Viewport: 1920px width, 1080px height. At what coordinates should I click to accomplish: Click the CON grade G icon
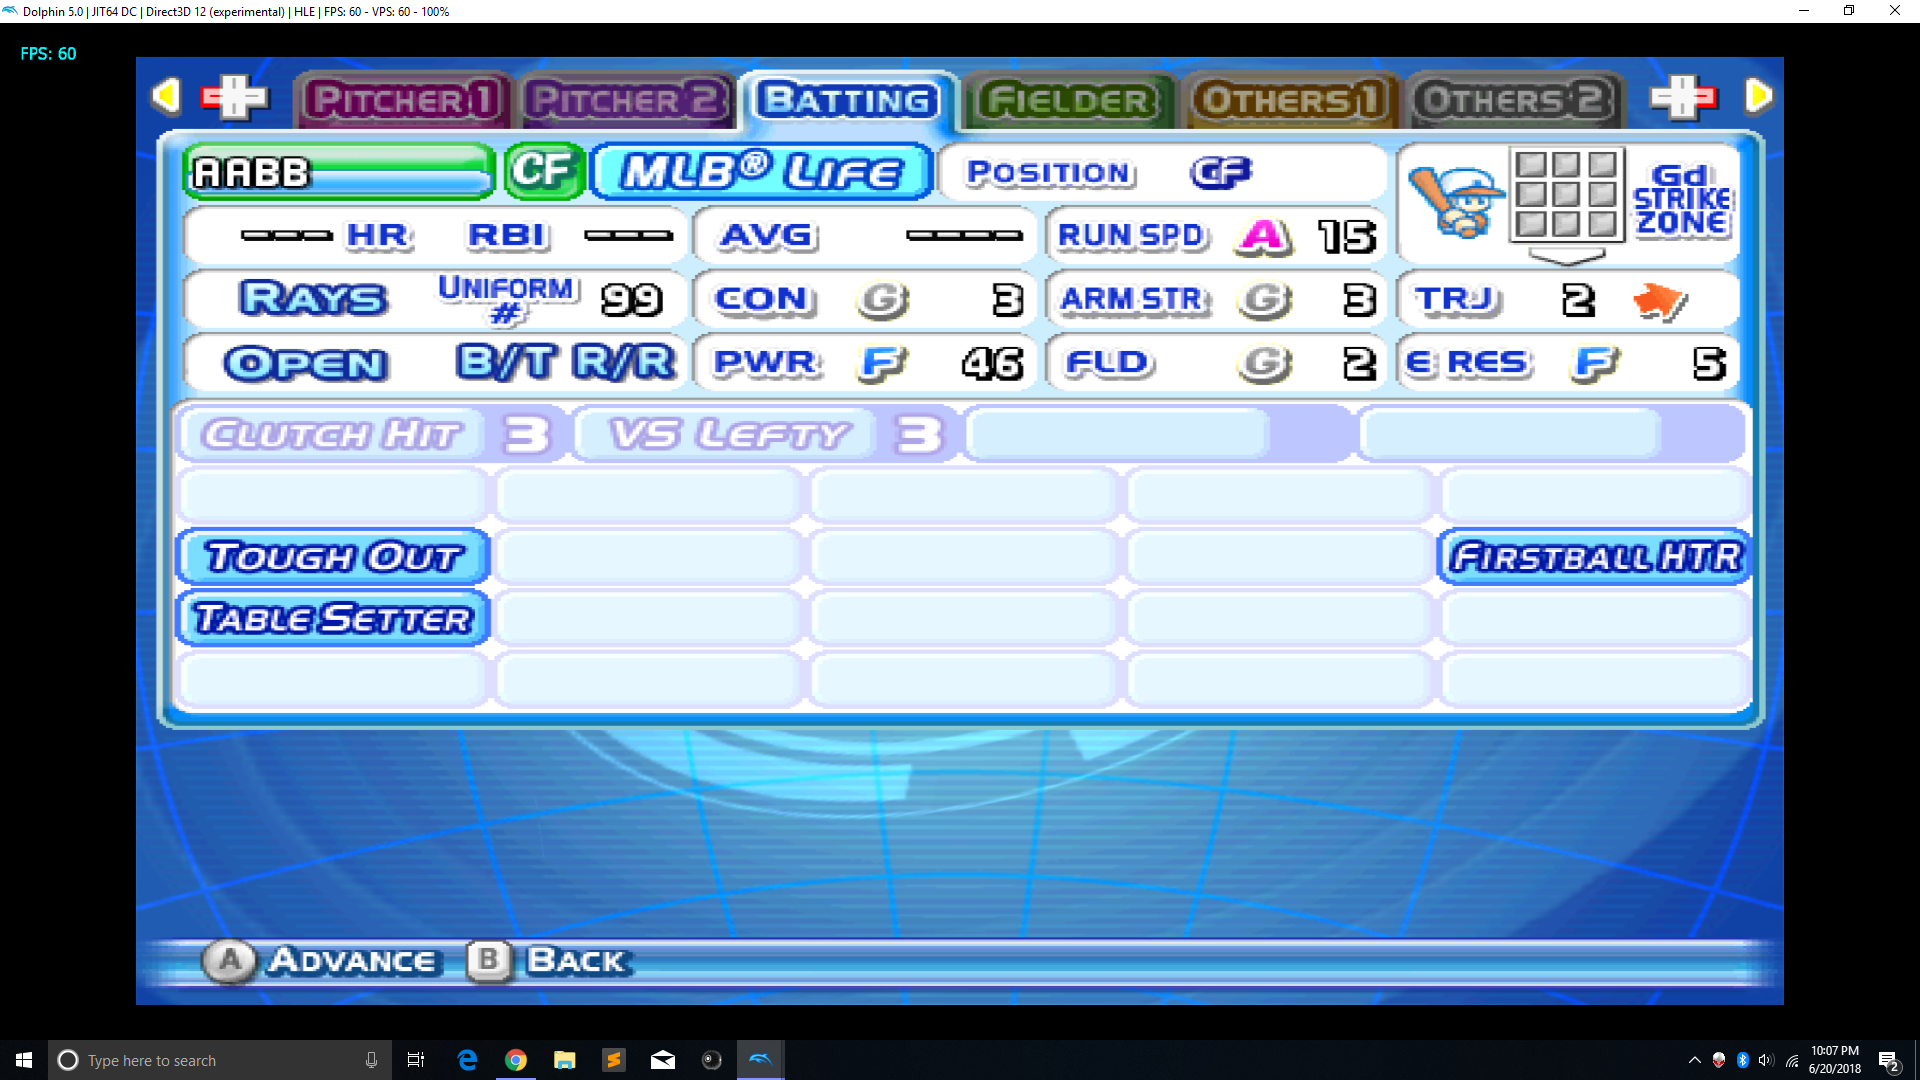click(883, 300)
